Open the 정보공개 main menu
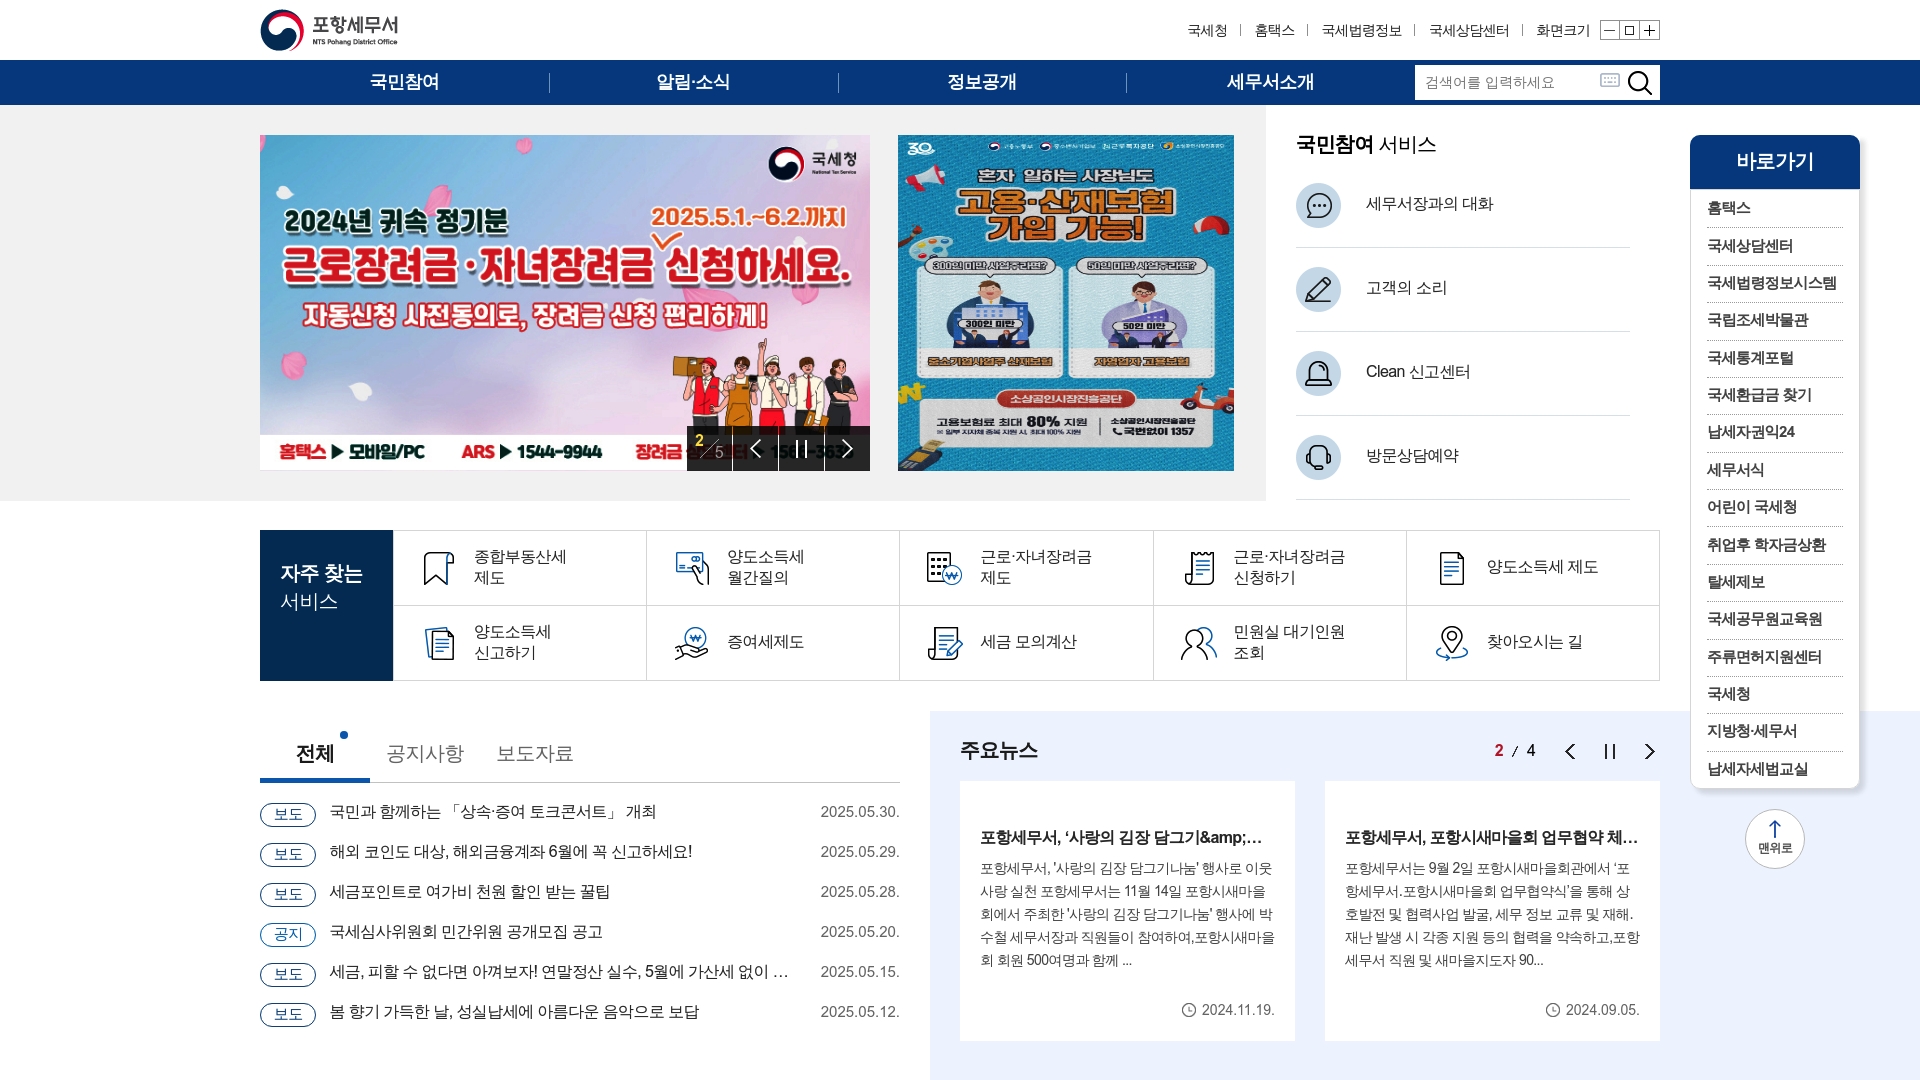 982,82
